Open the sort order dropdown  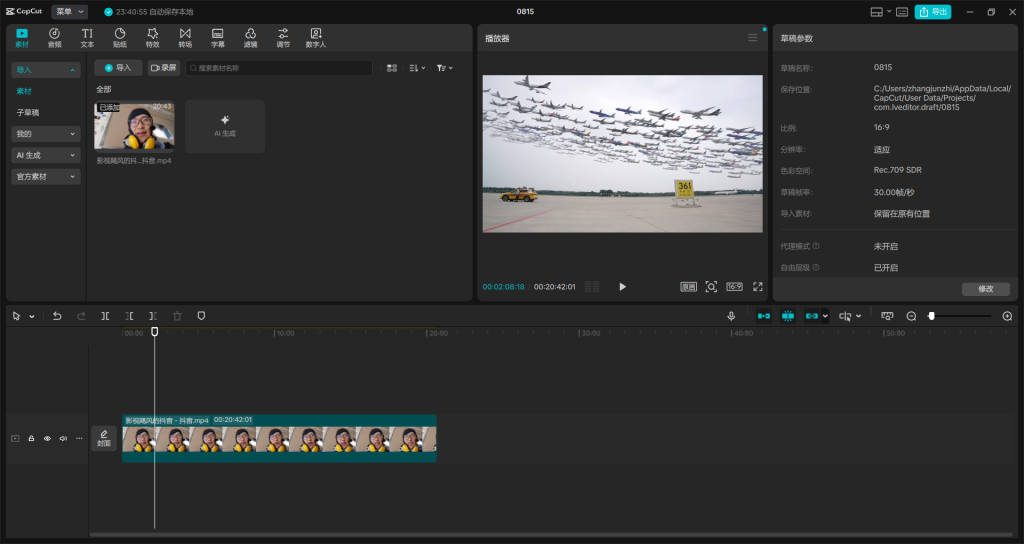click(x=417, y=68)
